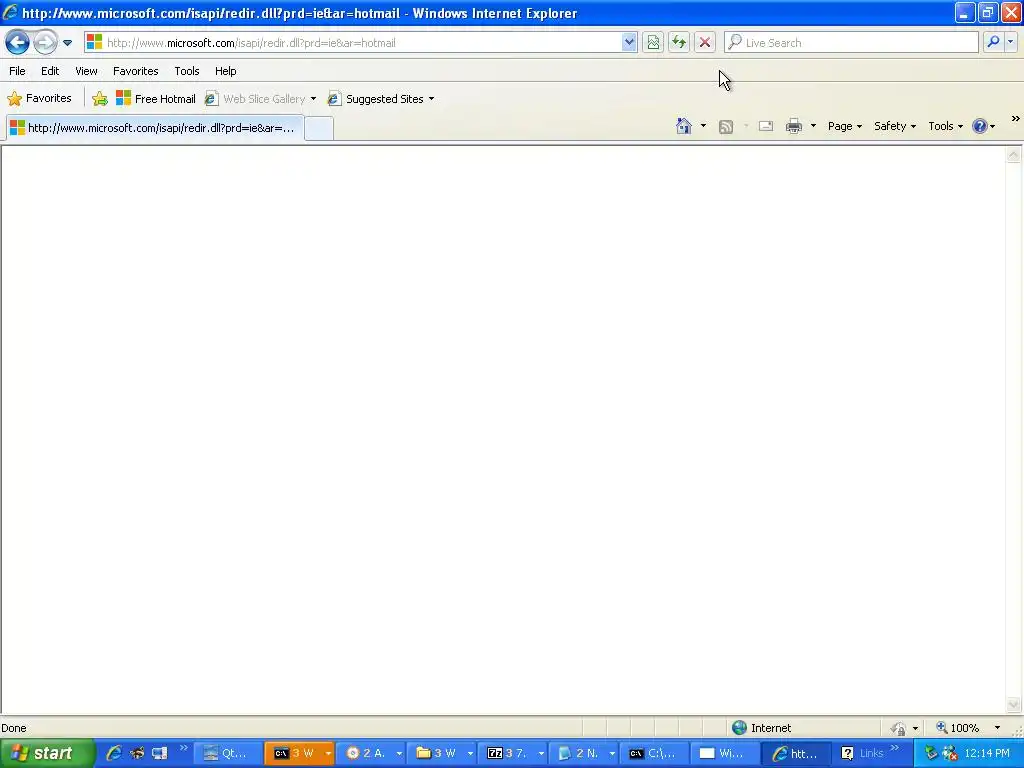The image size is (1024, 768).
Task: Expand the Home button dropdown arrow
Action: tap(703, 126)
